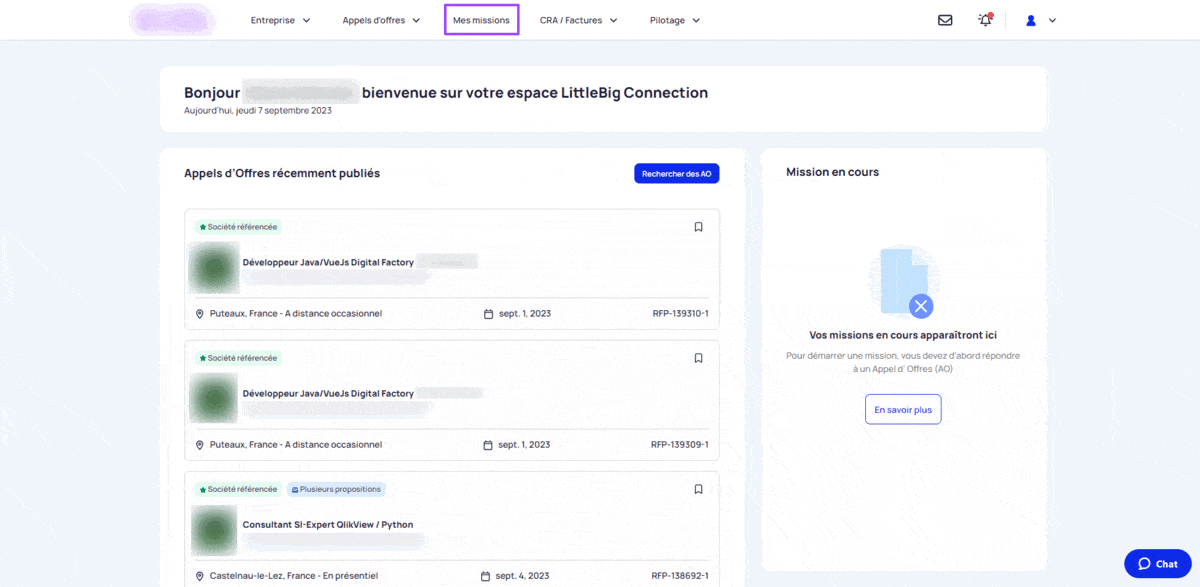Open the account menu chevron
Image resolution: width=1200 pixels, height=587 pixels.
[x=1052, y=20]
